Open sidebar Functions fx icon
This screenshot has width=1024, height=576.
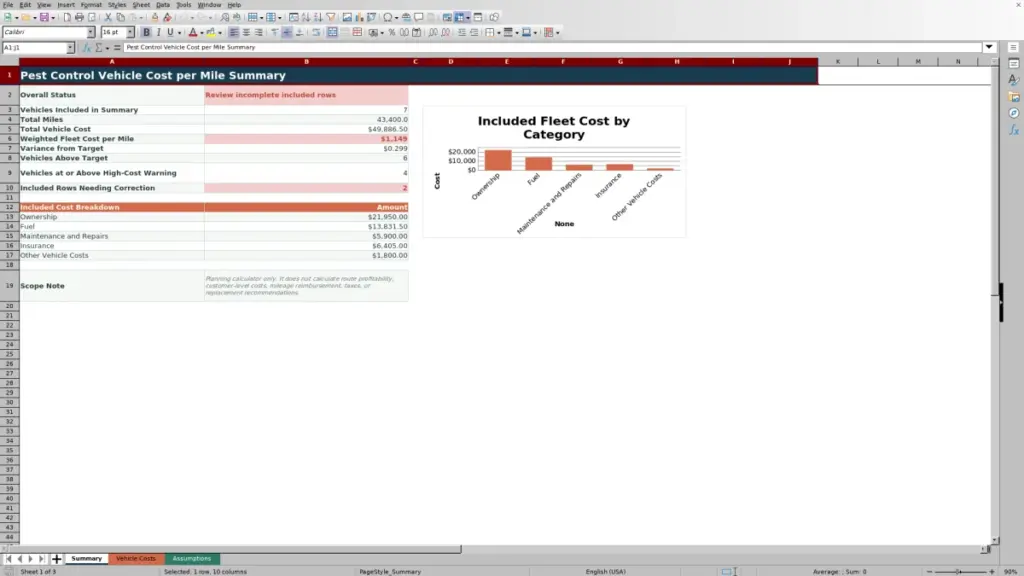click(x=1014, y=130)
